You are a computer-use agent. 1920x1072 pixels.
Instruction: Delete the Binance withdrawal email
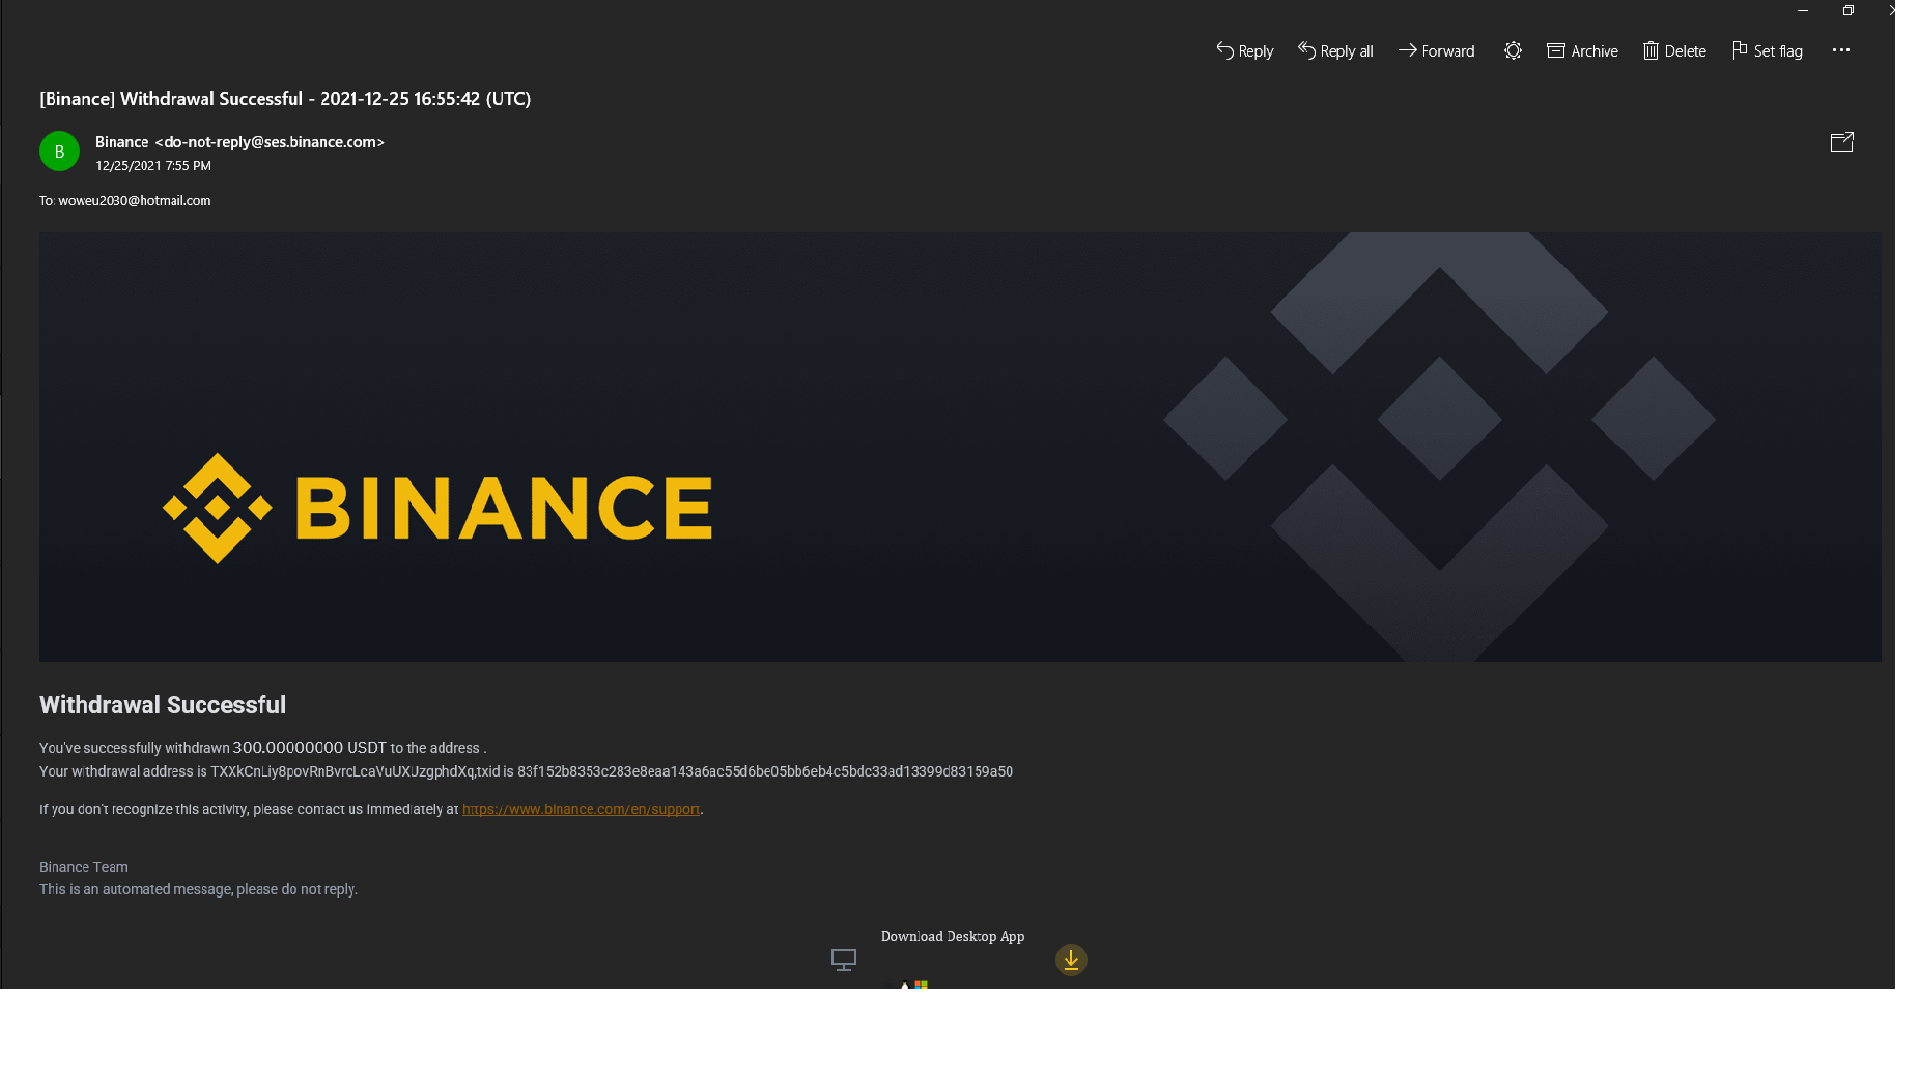tap(1674, 51)
